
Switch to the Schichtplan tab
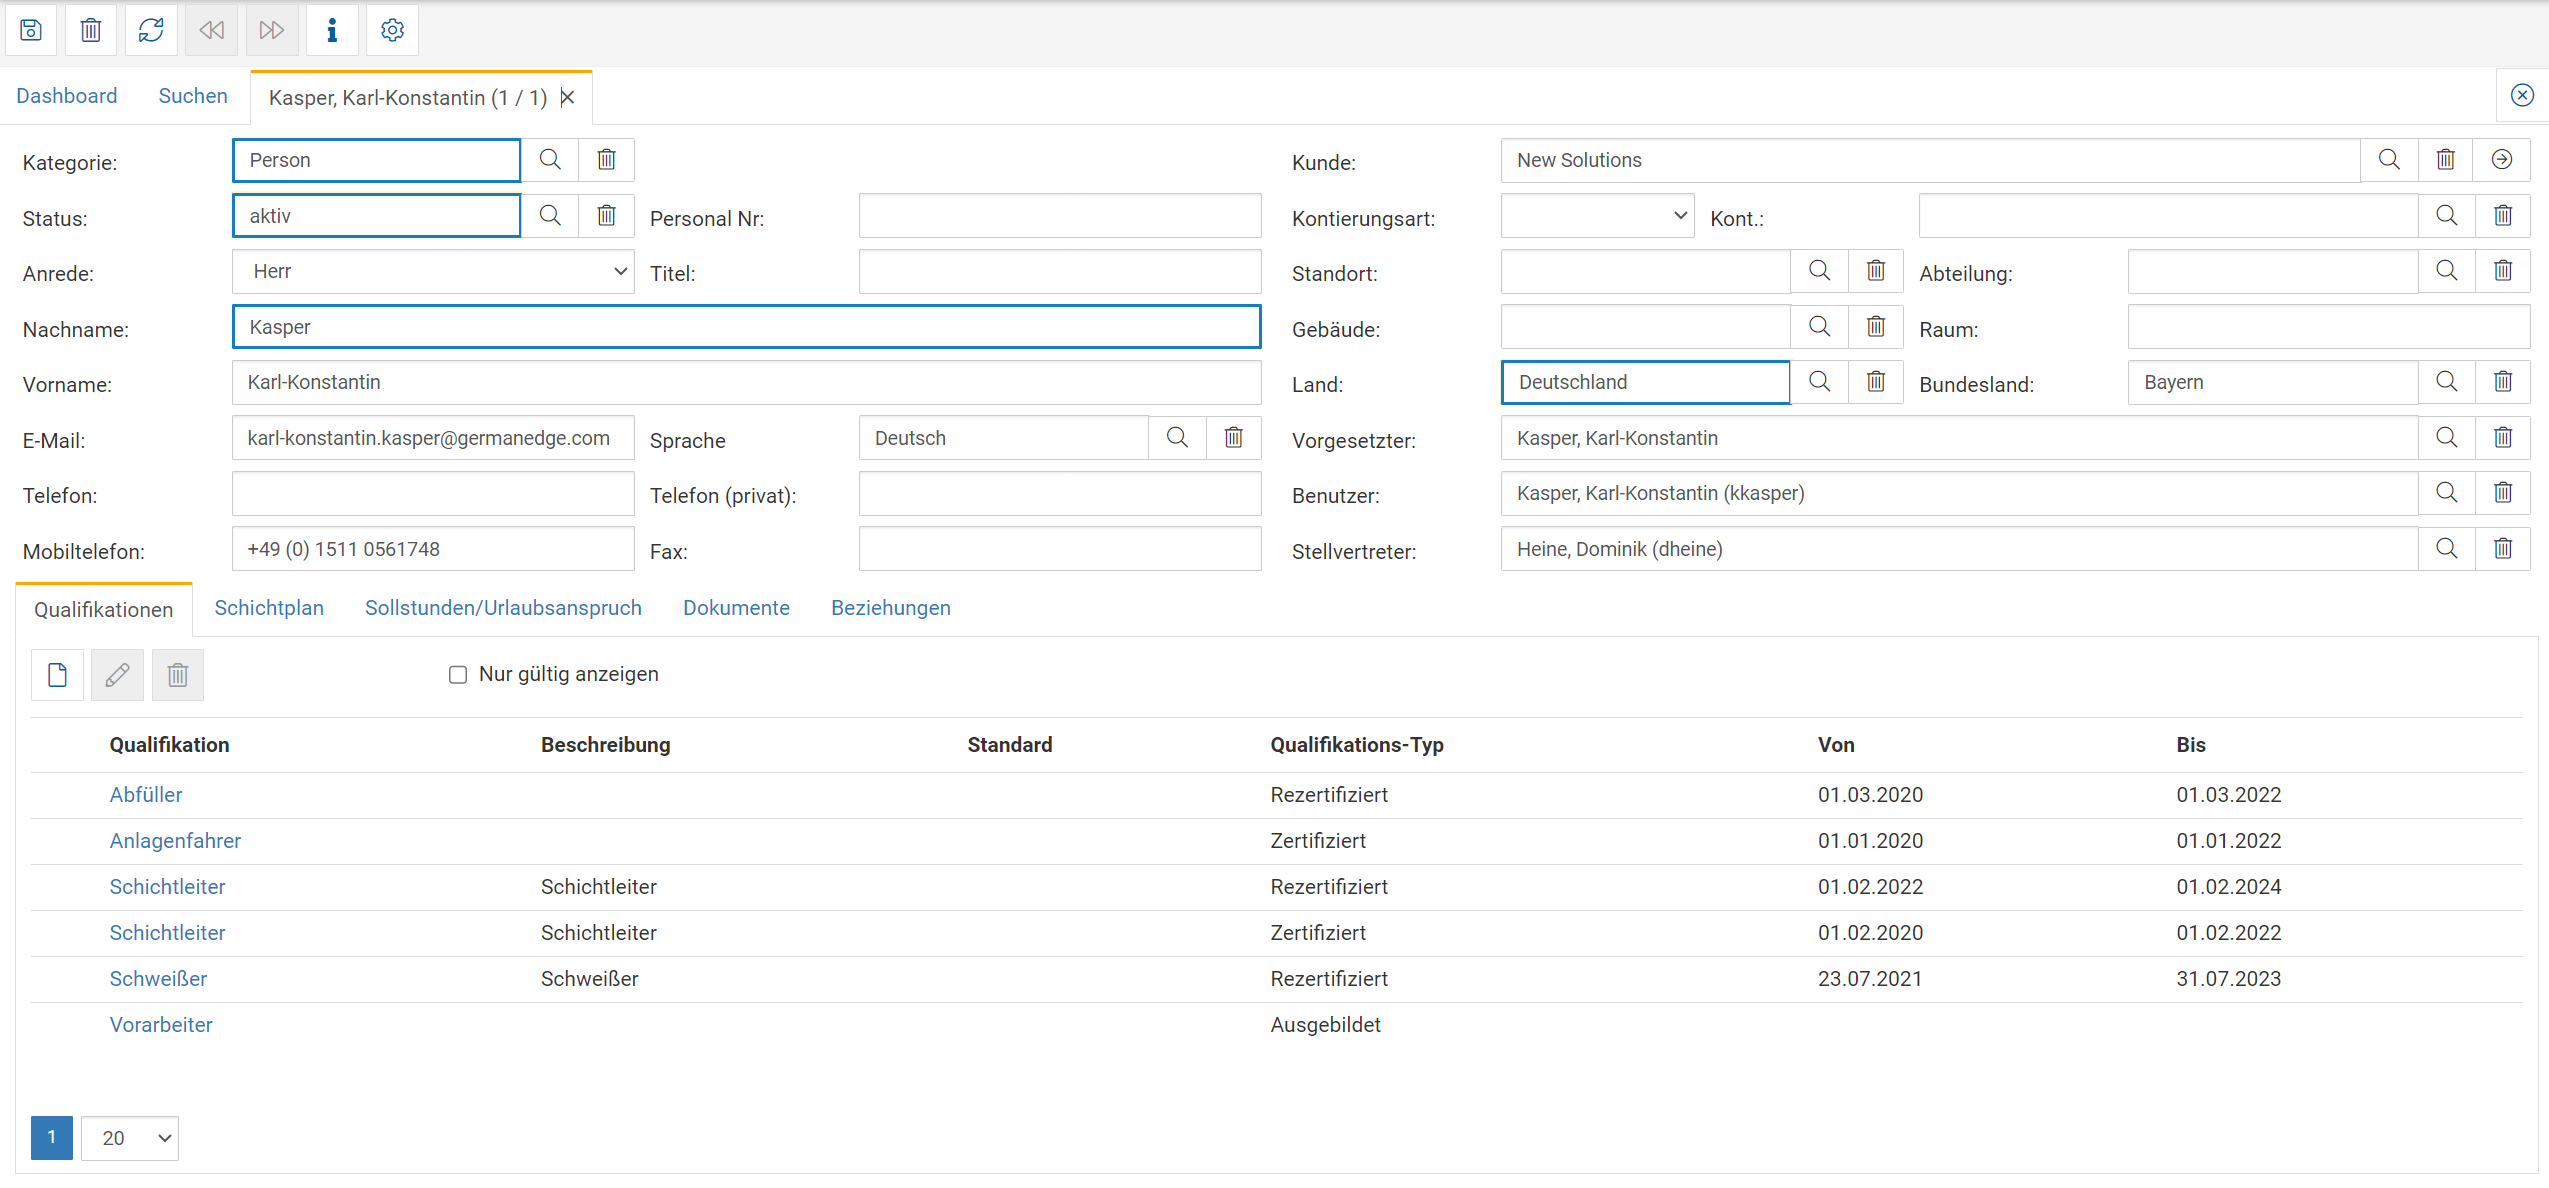pos(269,608)
